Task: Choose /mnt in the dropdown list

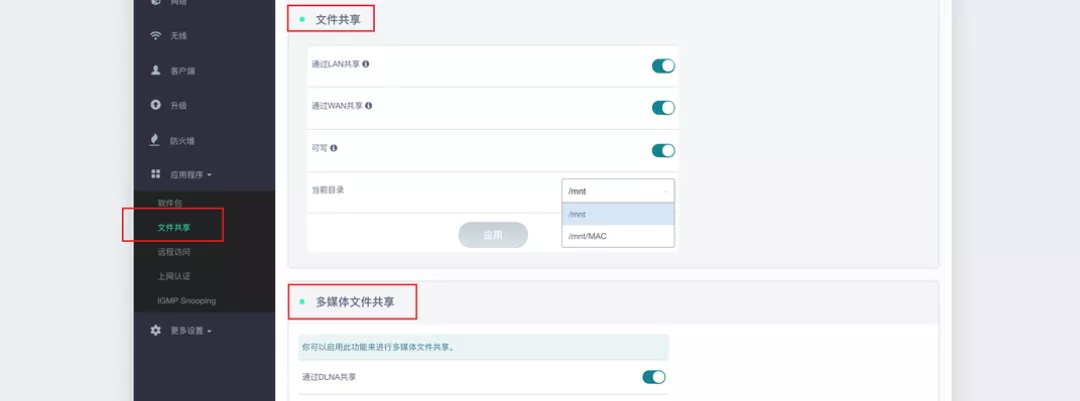Action: coord(618,214)
